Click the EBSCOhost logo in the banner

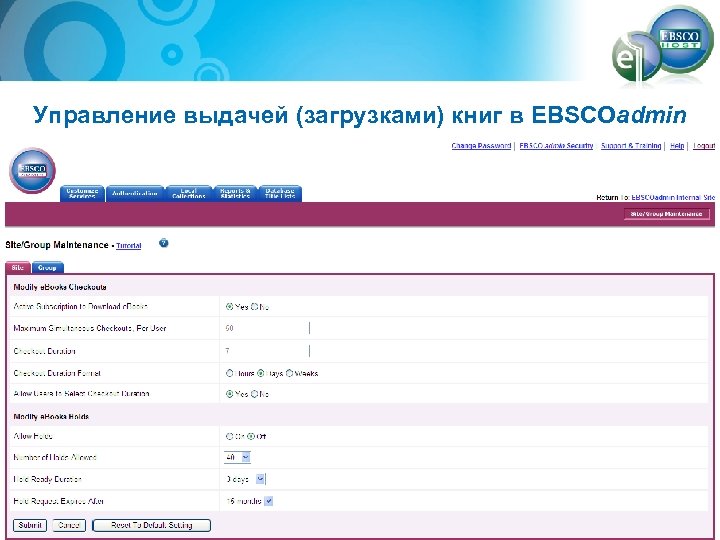pyautogui.click(x=680, y=40)
